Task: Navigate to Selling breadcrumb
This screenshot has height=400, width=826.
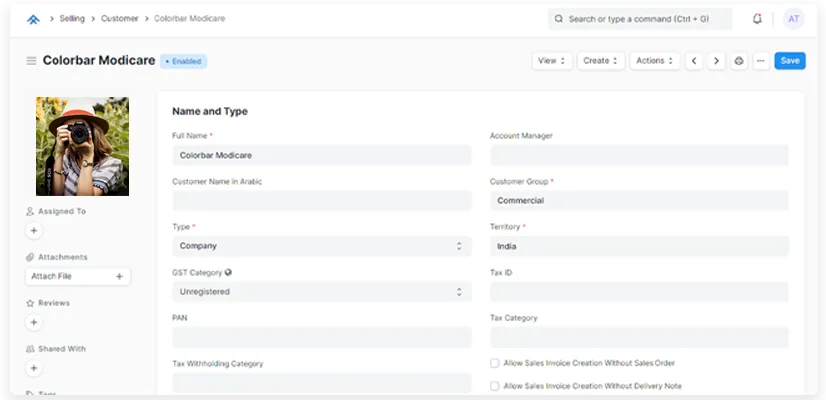Action: click(x=74, y=19)
